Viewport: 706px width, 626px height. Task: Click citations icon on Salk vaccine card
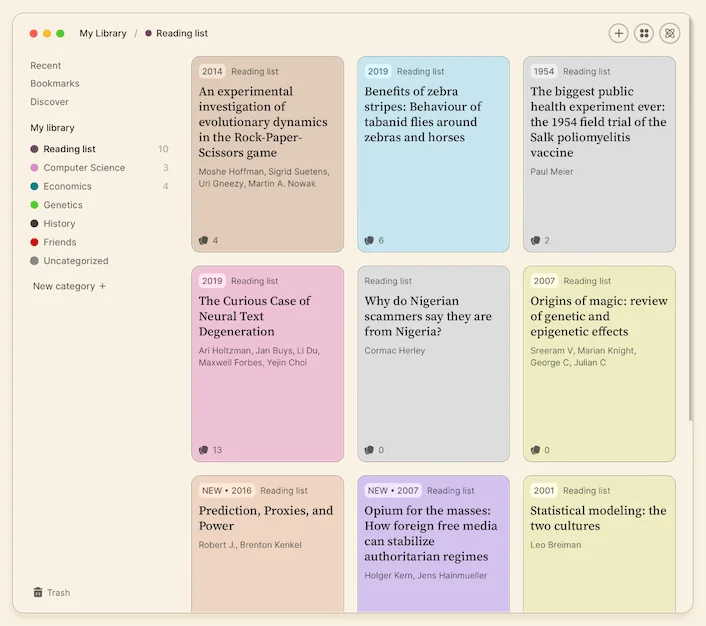[535, 240]
